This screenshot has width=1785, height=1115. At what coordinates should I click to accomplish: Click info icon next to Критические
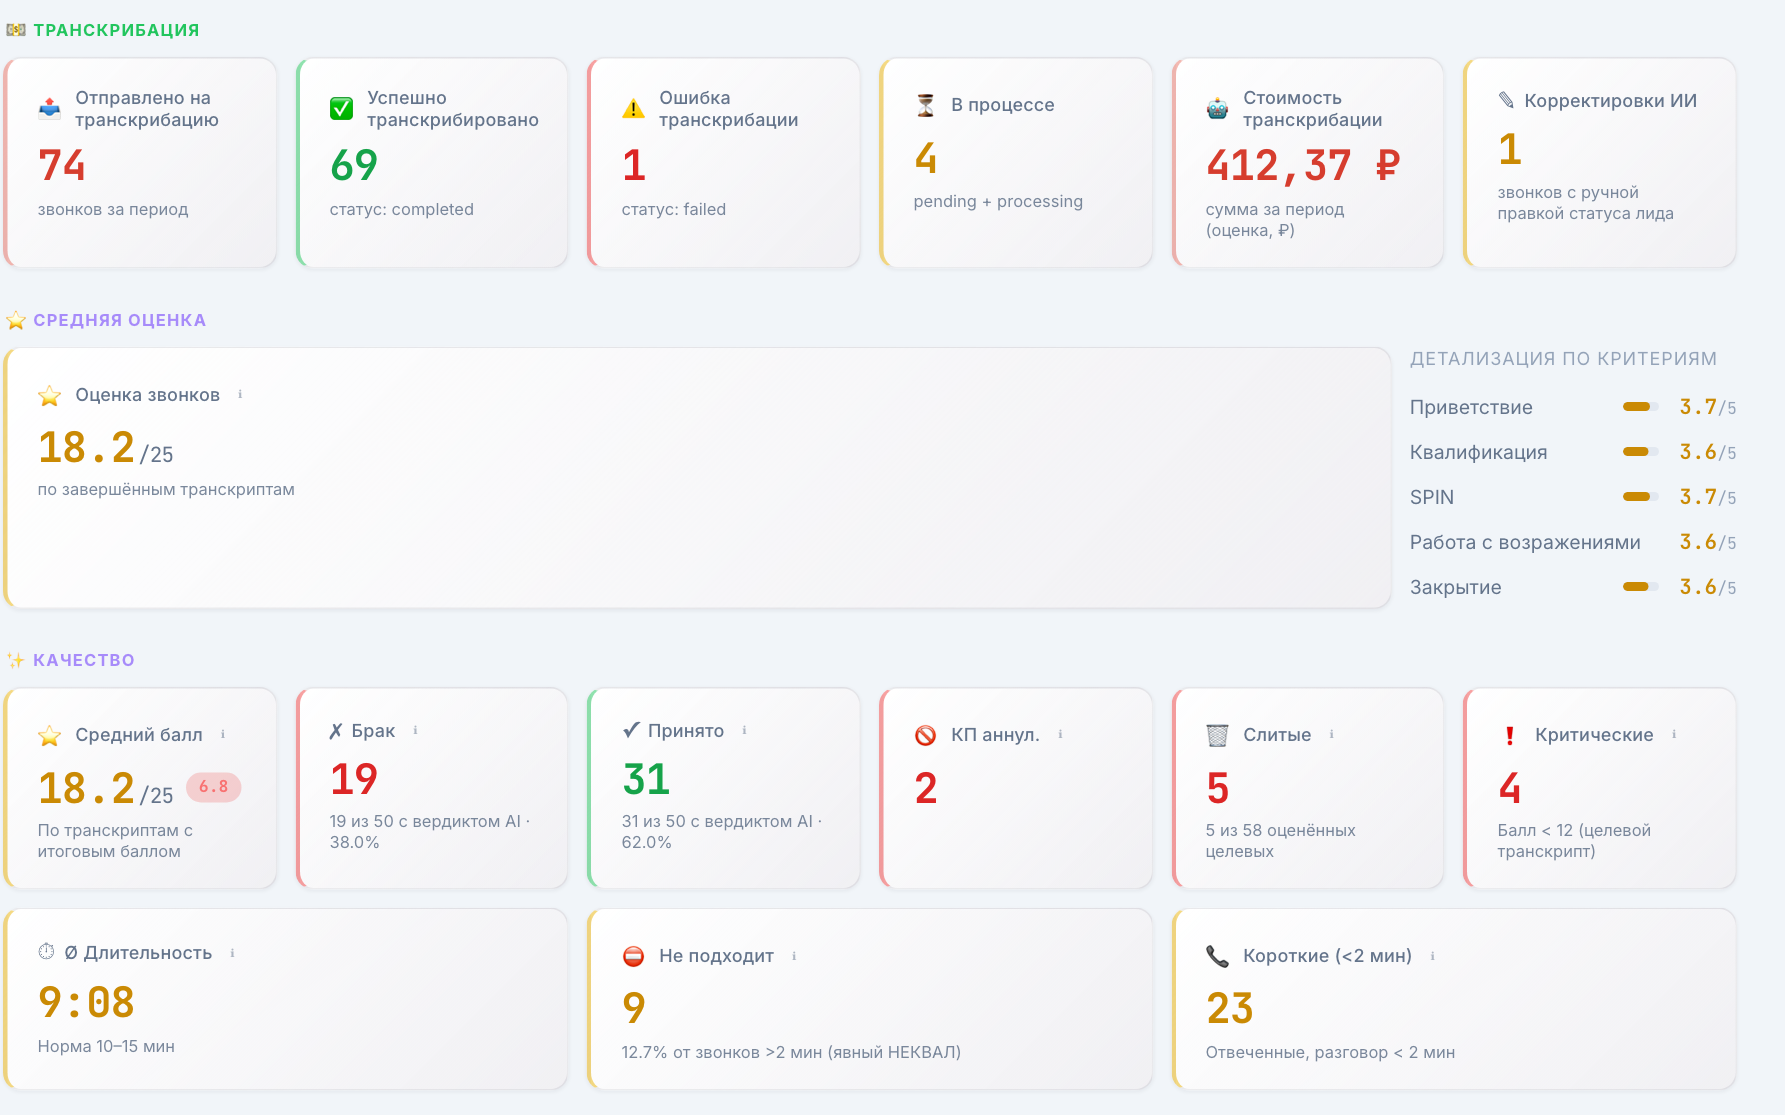(x=1673, y=734)
